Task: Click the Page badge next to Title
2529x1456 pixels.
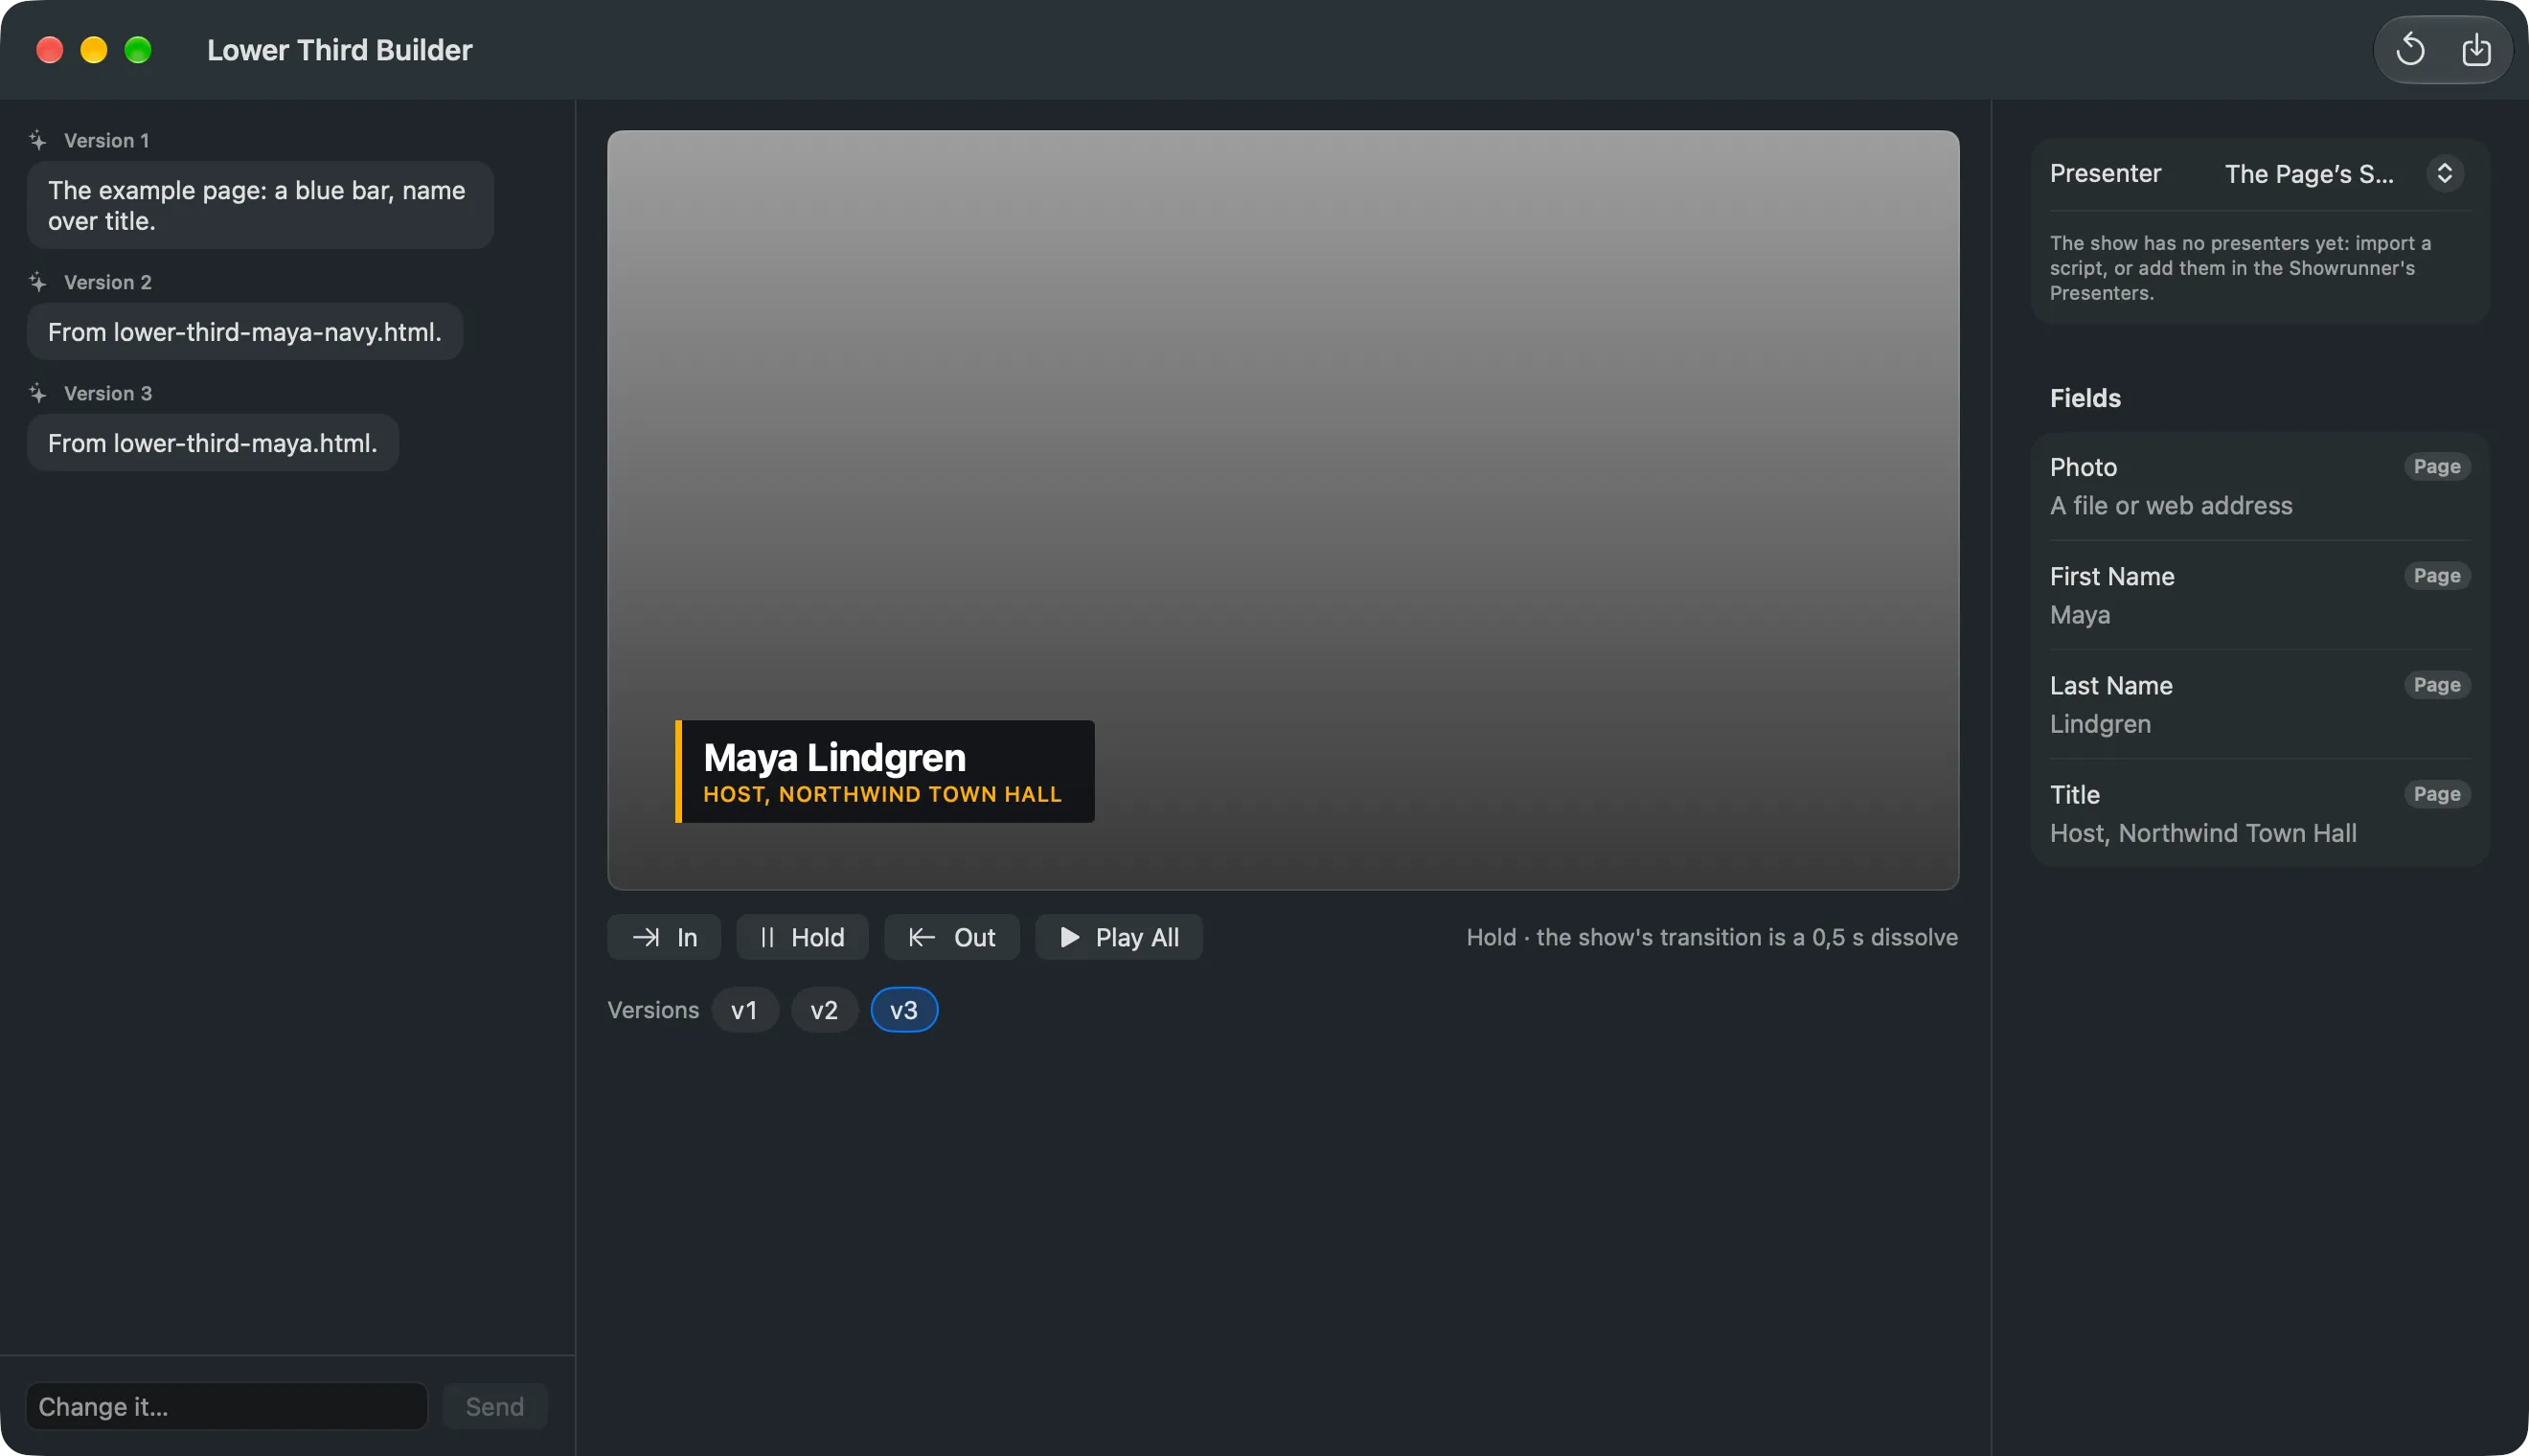Action: (x=2437, y=794)
